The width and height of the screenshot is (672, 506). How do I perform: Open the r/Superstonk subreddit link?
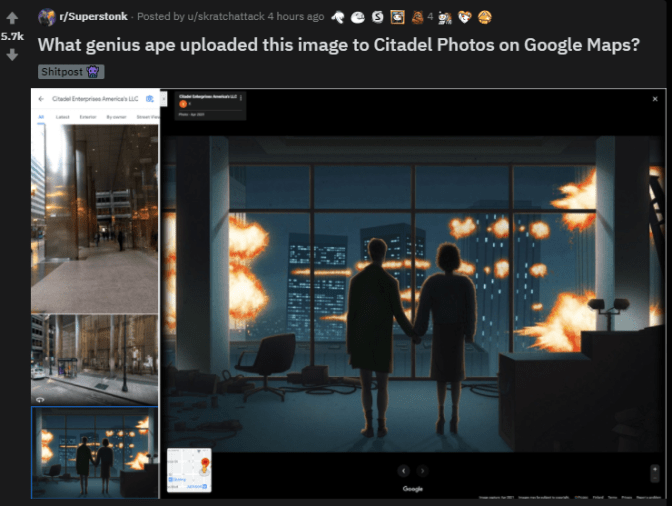(93, 17)
